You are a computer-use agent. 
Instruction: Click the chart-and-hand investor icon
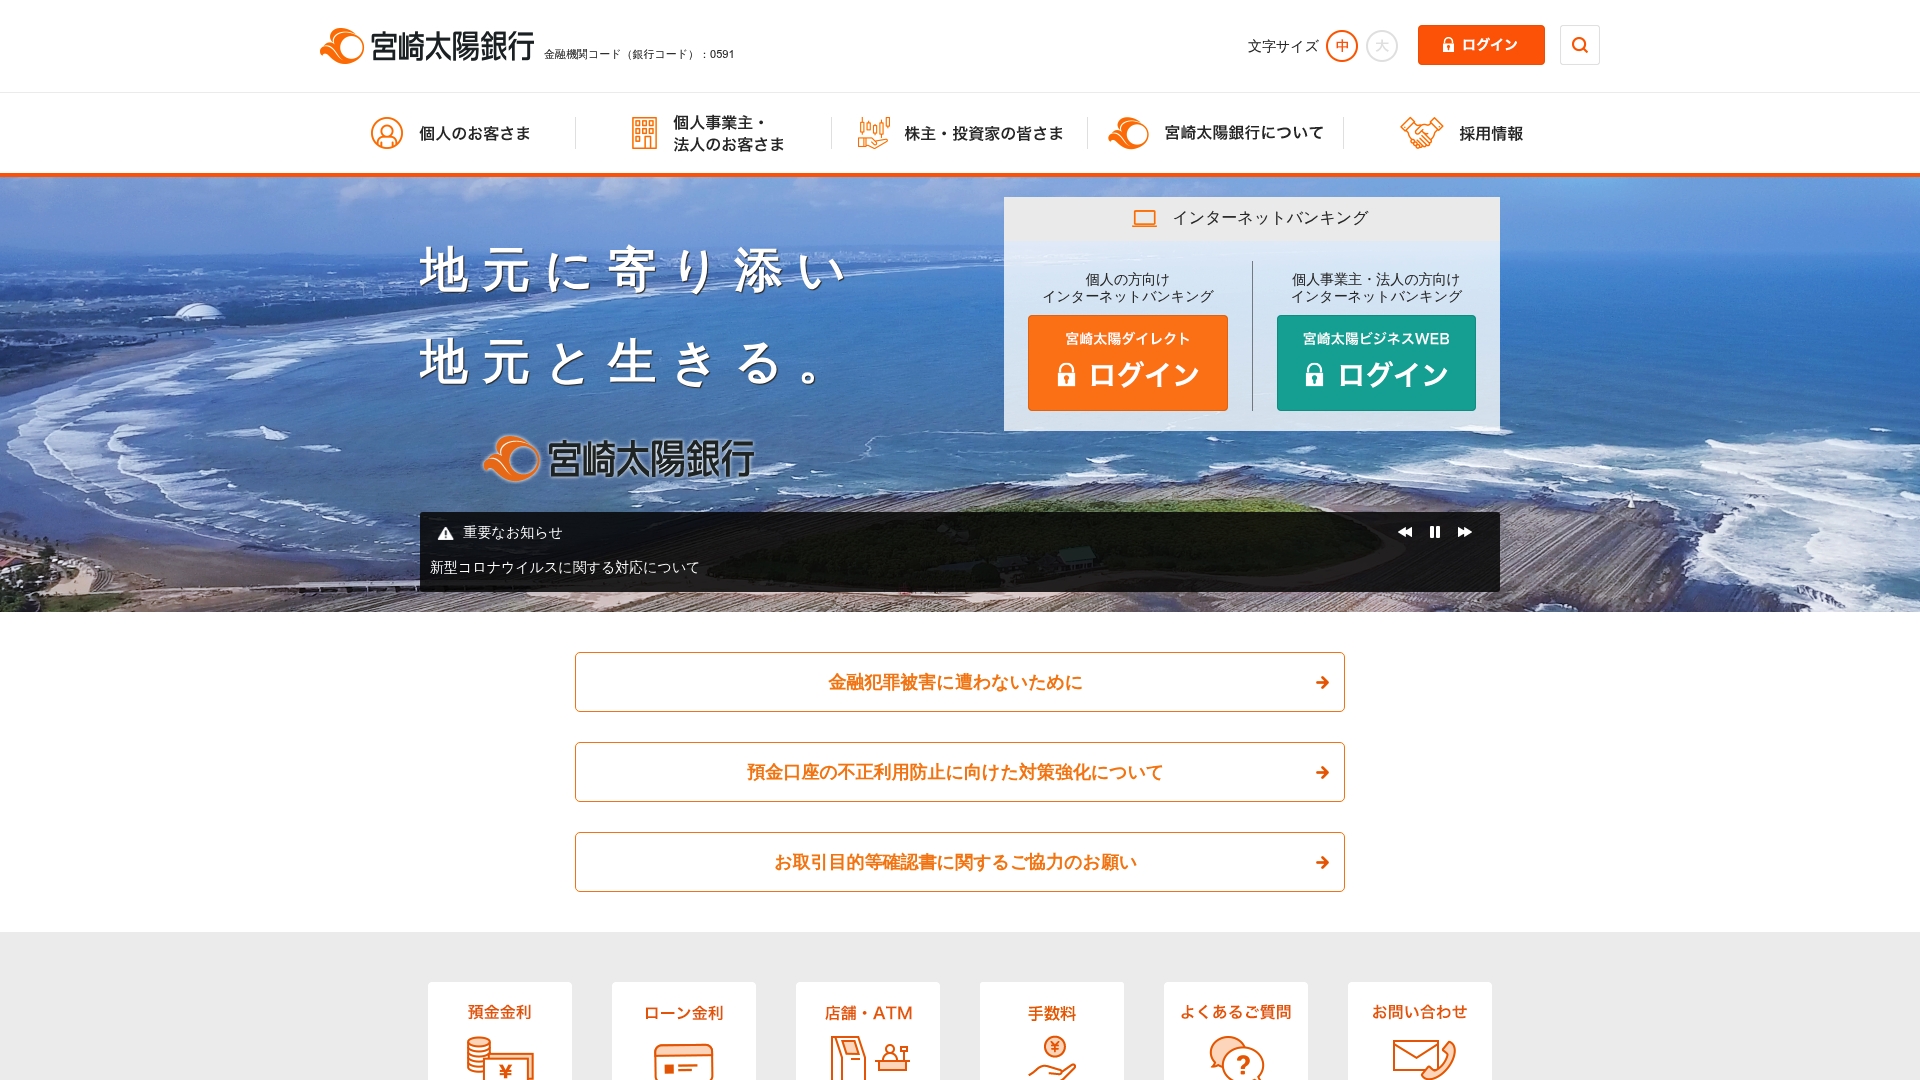tap(874, 133)
